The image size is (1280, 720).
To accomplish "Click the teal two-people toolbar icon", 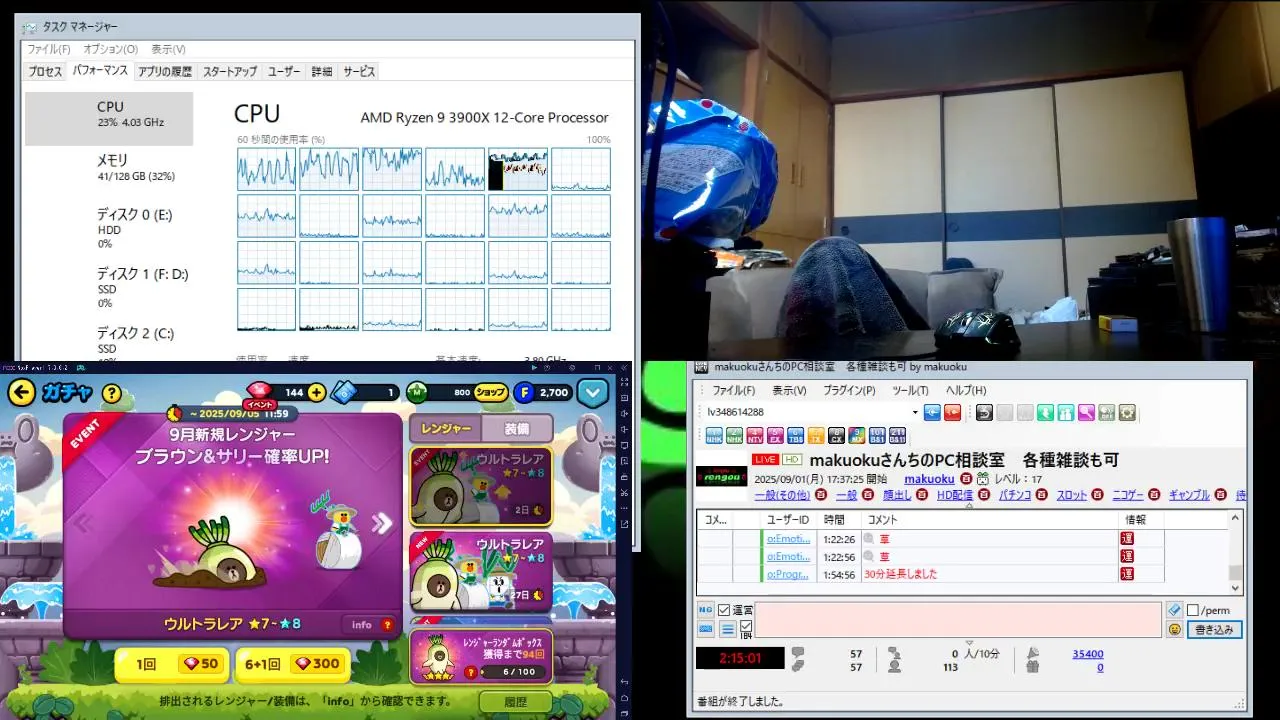I will [x=1066, y=412].
